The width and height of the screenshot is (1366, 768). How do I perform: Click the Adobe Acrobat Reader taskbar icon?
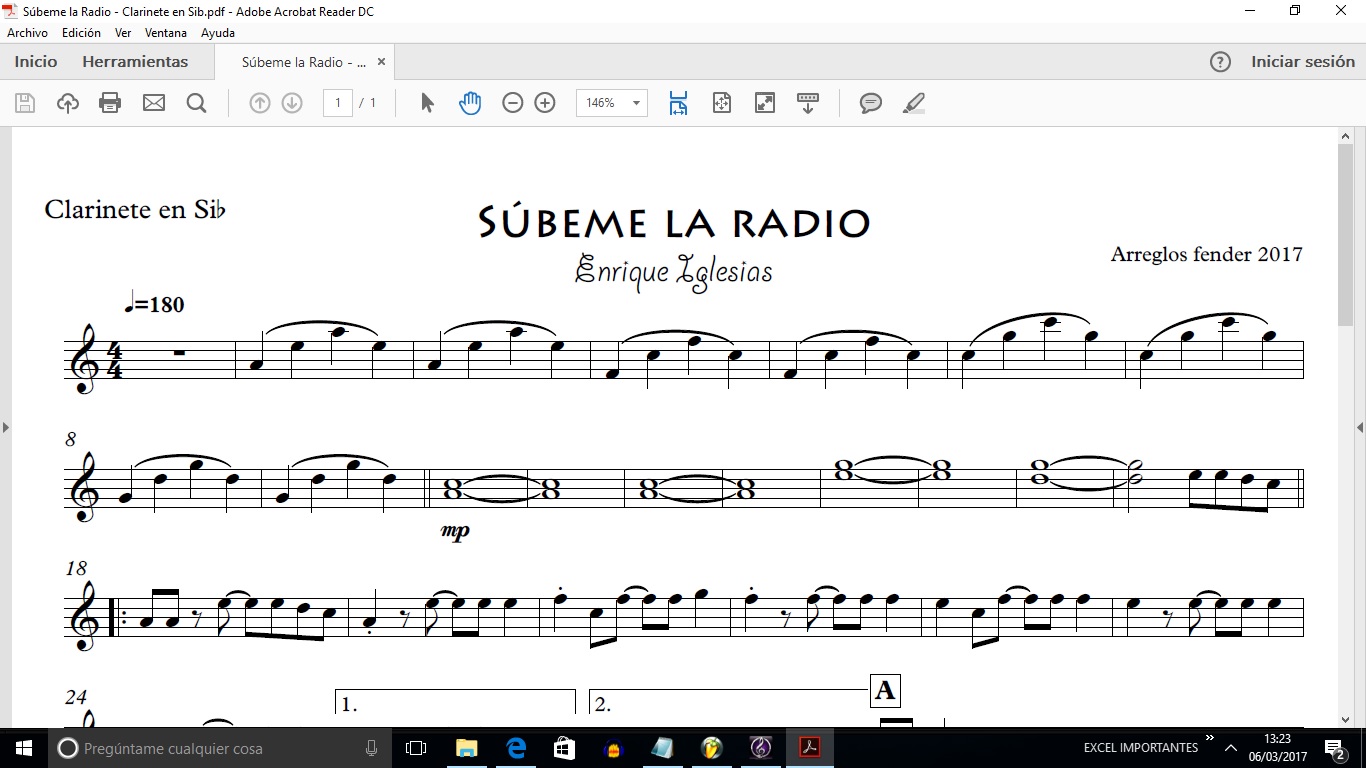[x=810, y=748]
